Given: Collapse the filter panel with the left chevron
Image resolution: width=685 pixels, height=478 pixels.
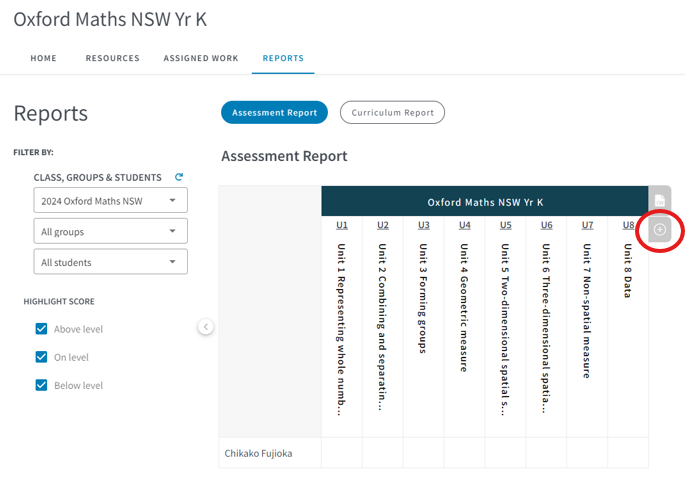Looking at the screenshot, I should (206, 326).
